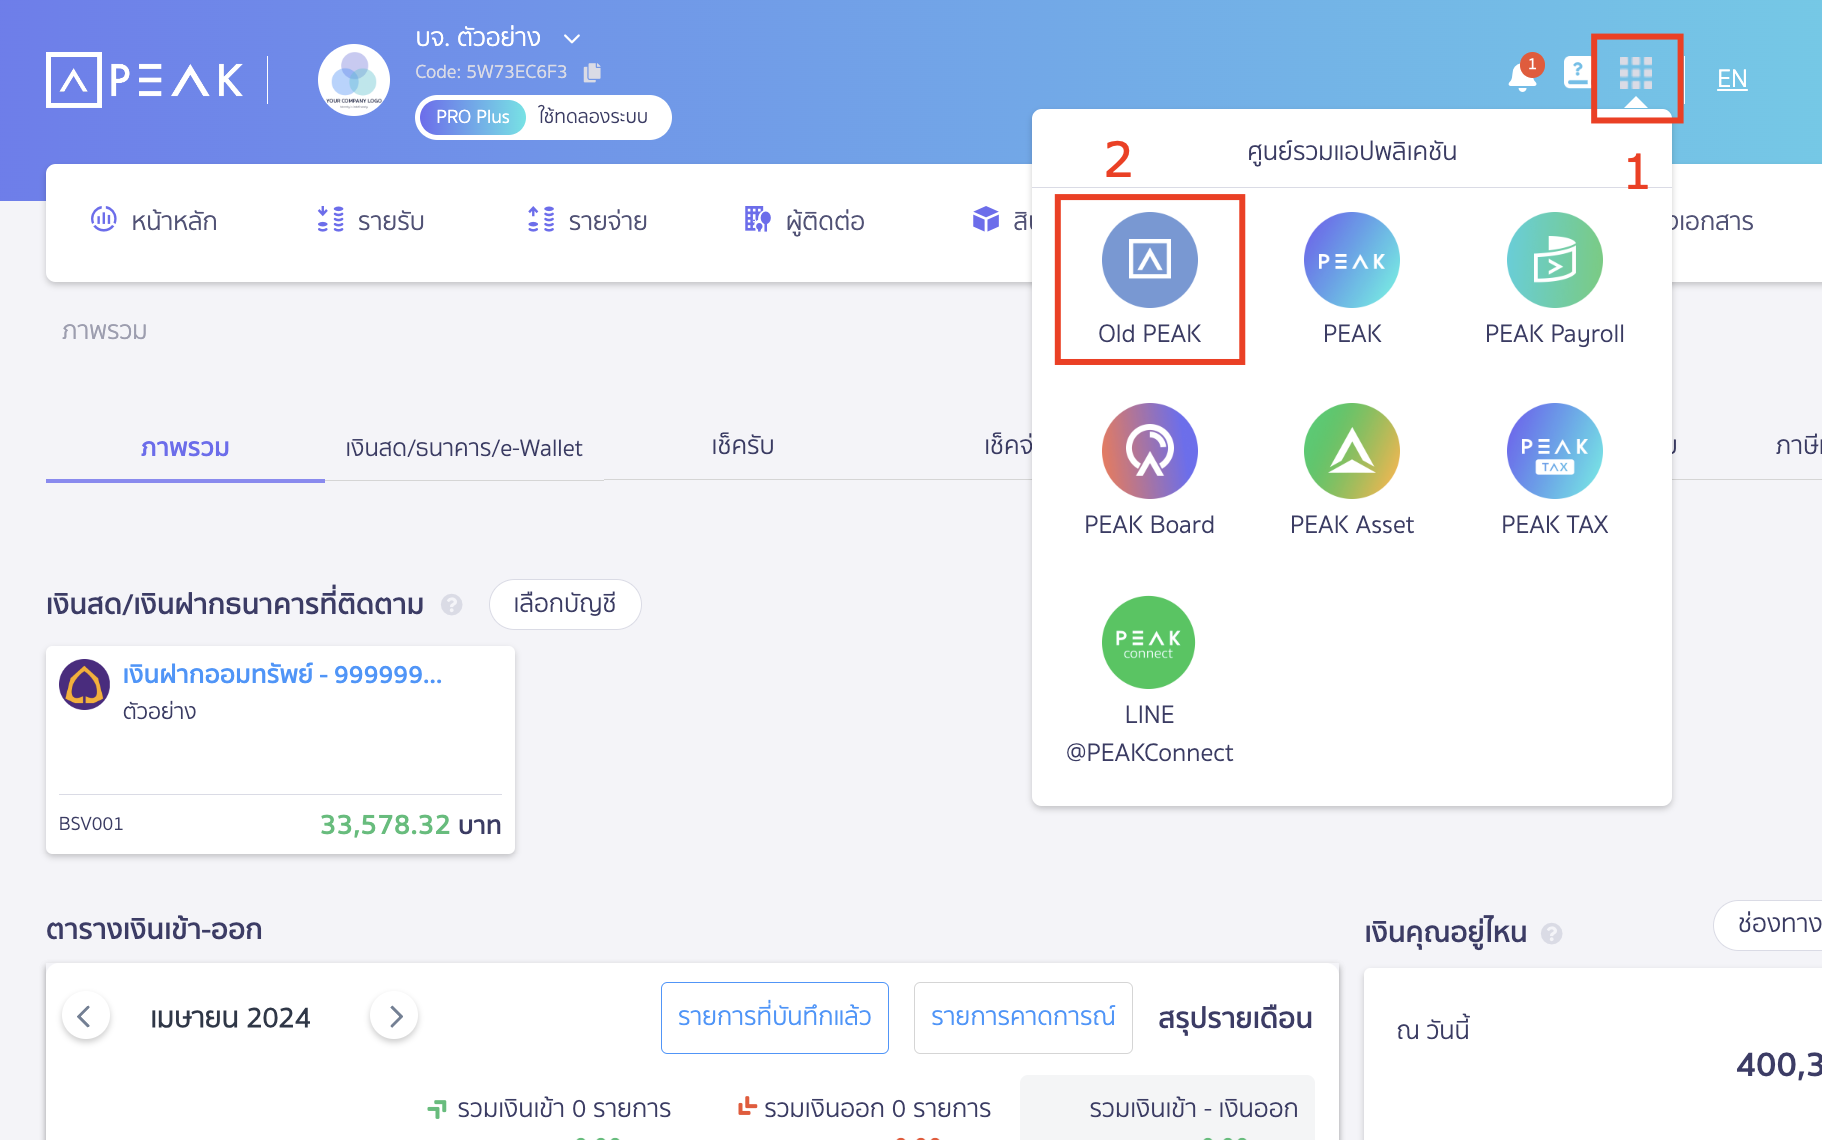
Task: Click help icon beside เงินสด/เงินฝากธนาคารที่ติดตาม
Action: 452,604
